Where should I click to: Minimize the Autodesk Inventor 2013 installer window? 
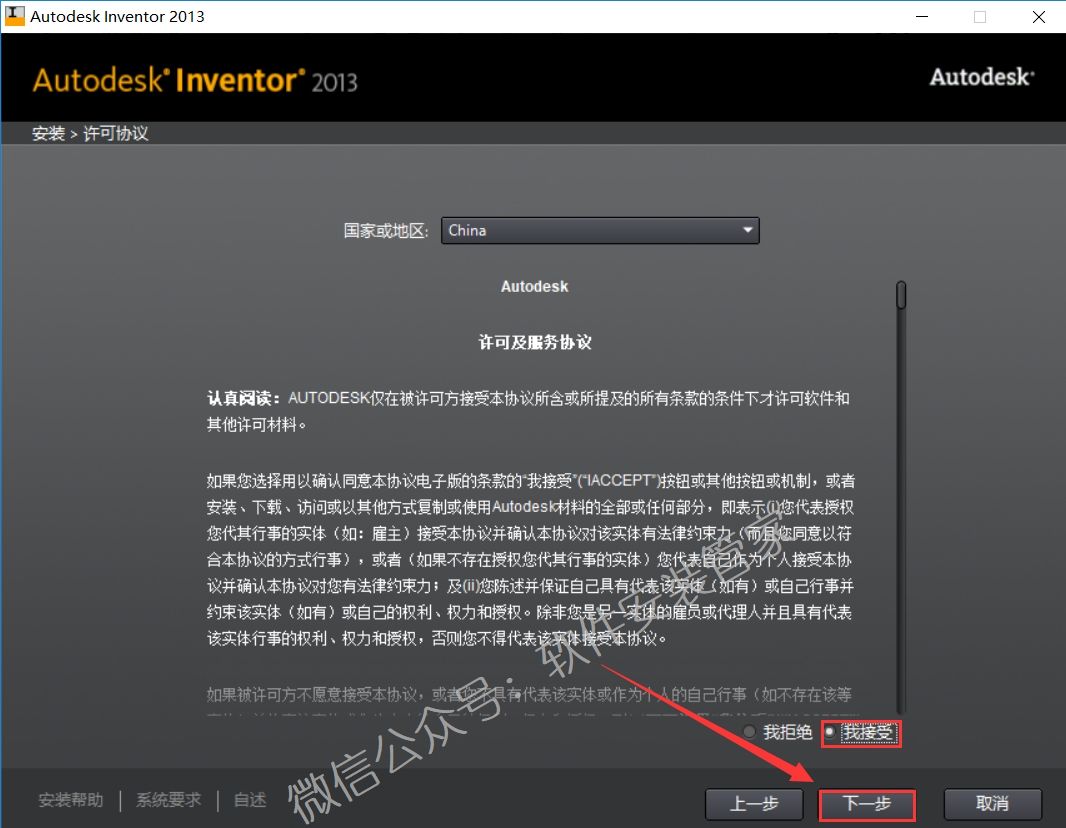[921, 17]
